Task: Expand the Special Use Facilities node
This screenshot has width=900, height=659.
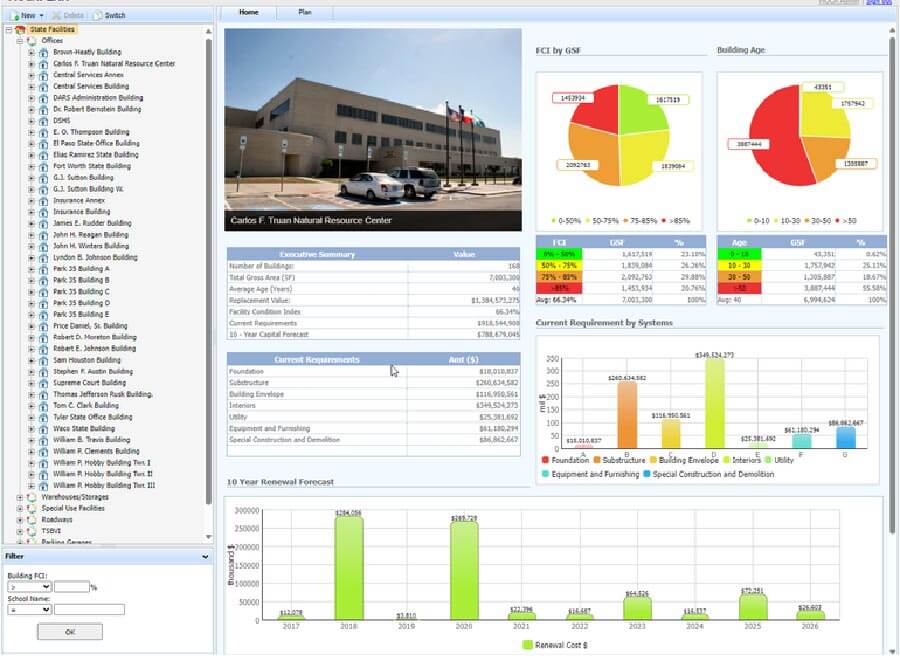Action: tap(20, 509)
